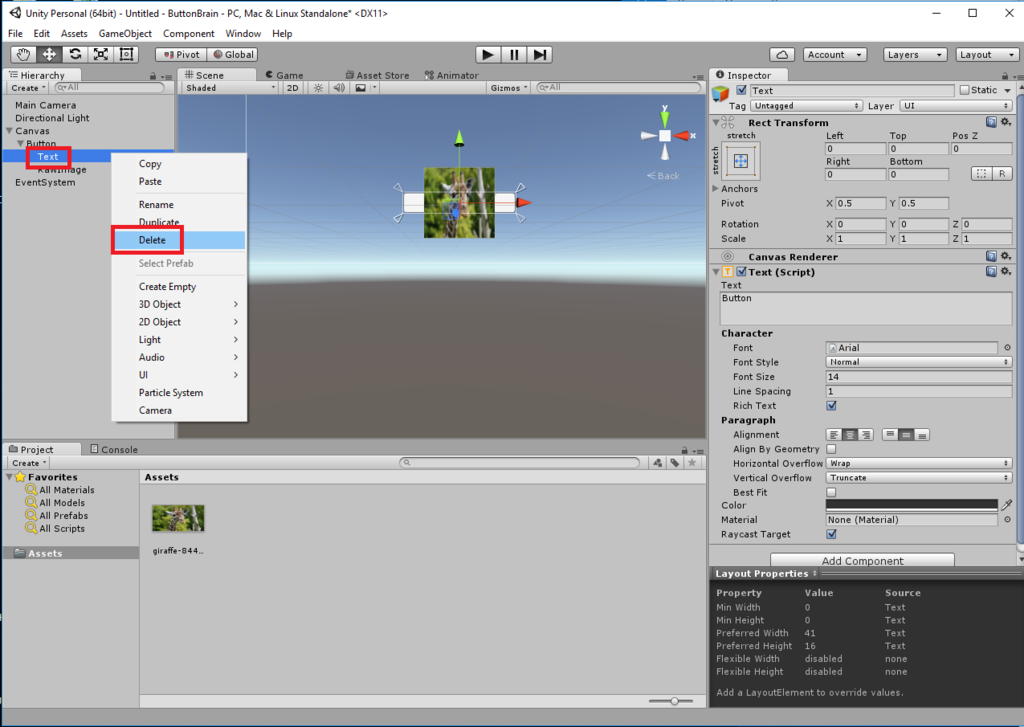Open the Font Style dropdown
1024x727 pixels.
pyautogui.click(x=919, y=362)
